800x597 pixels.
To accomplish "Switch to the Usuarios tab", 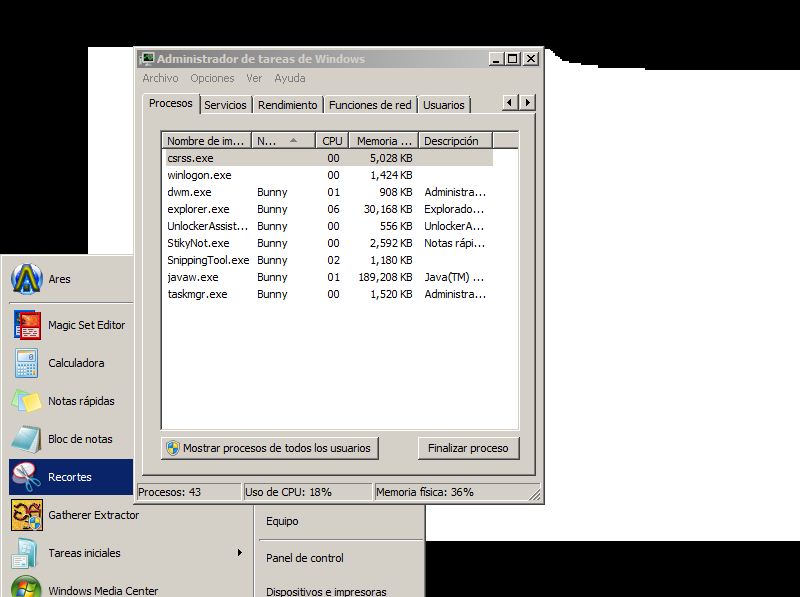I will 444,105.
